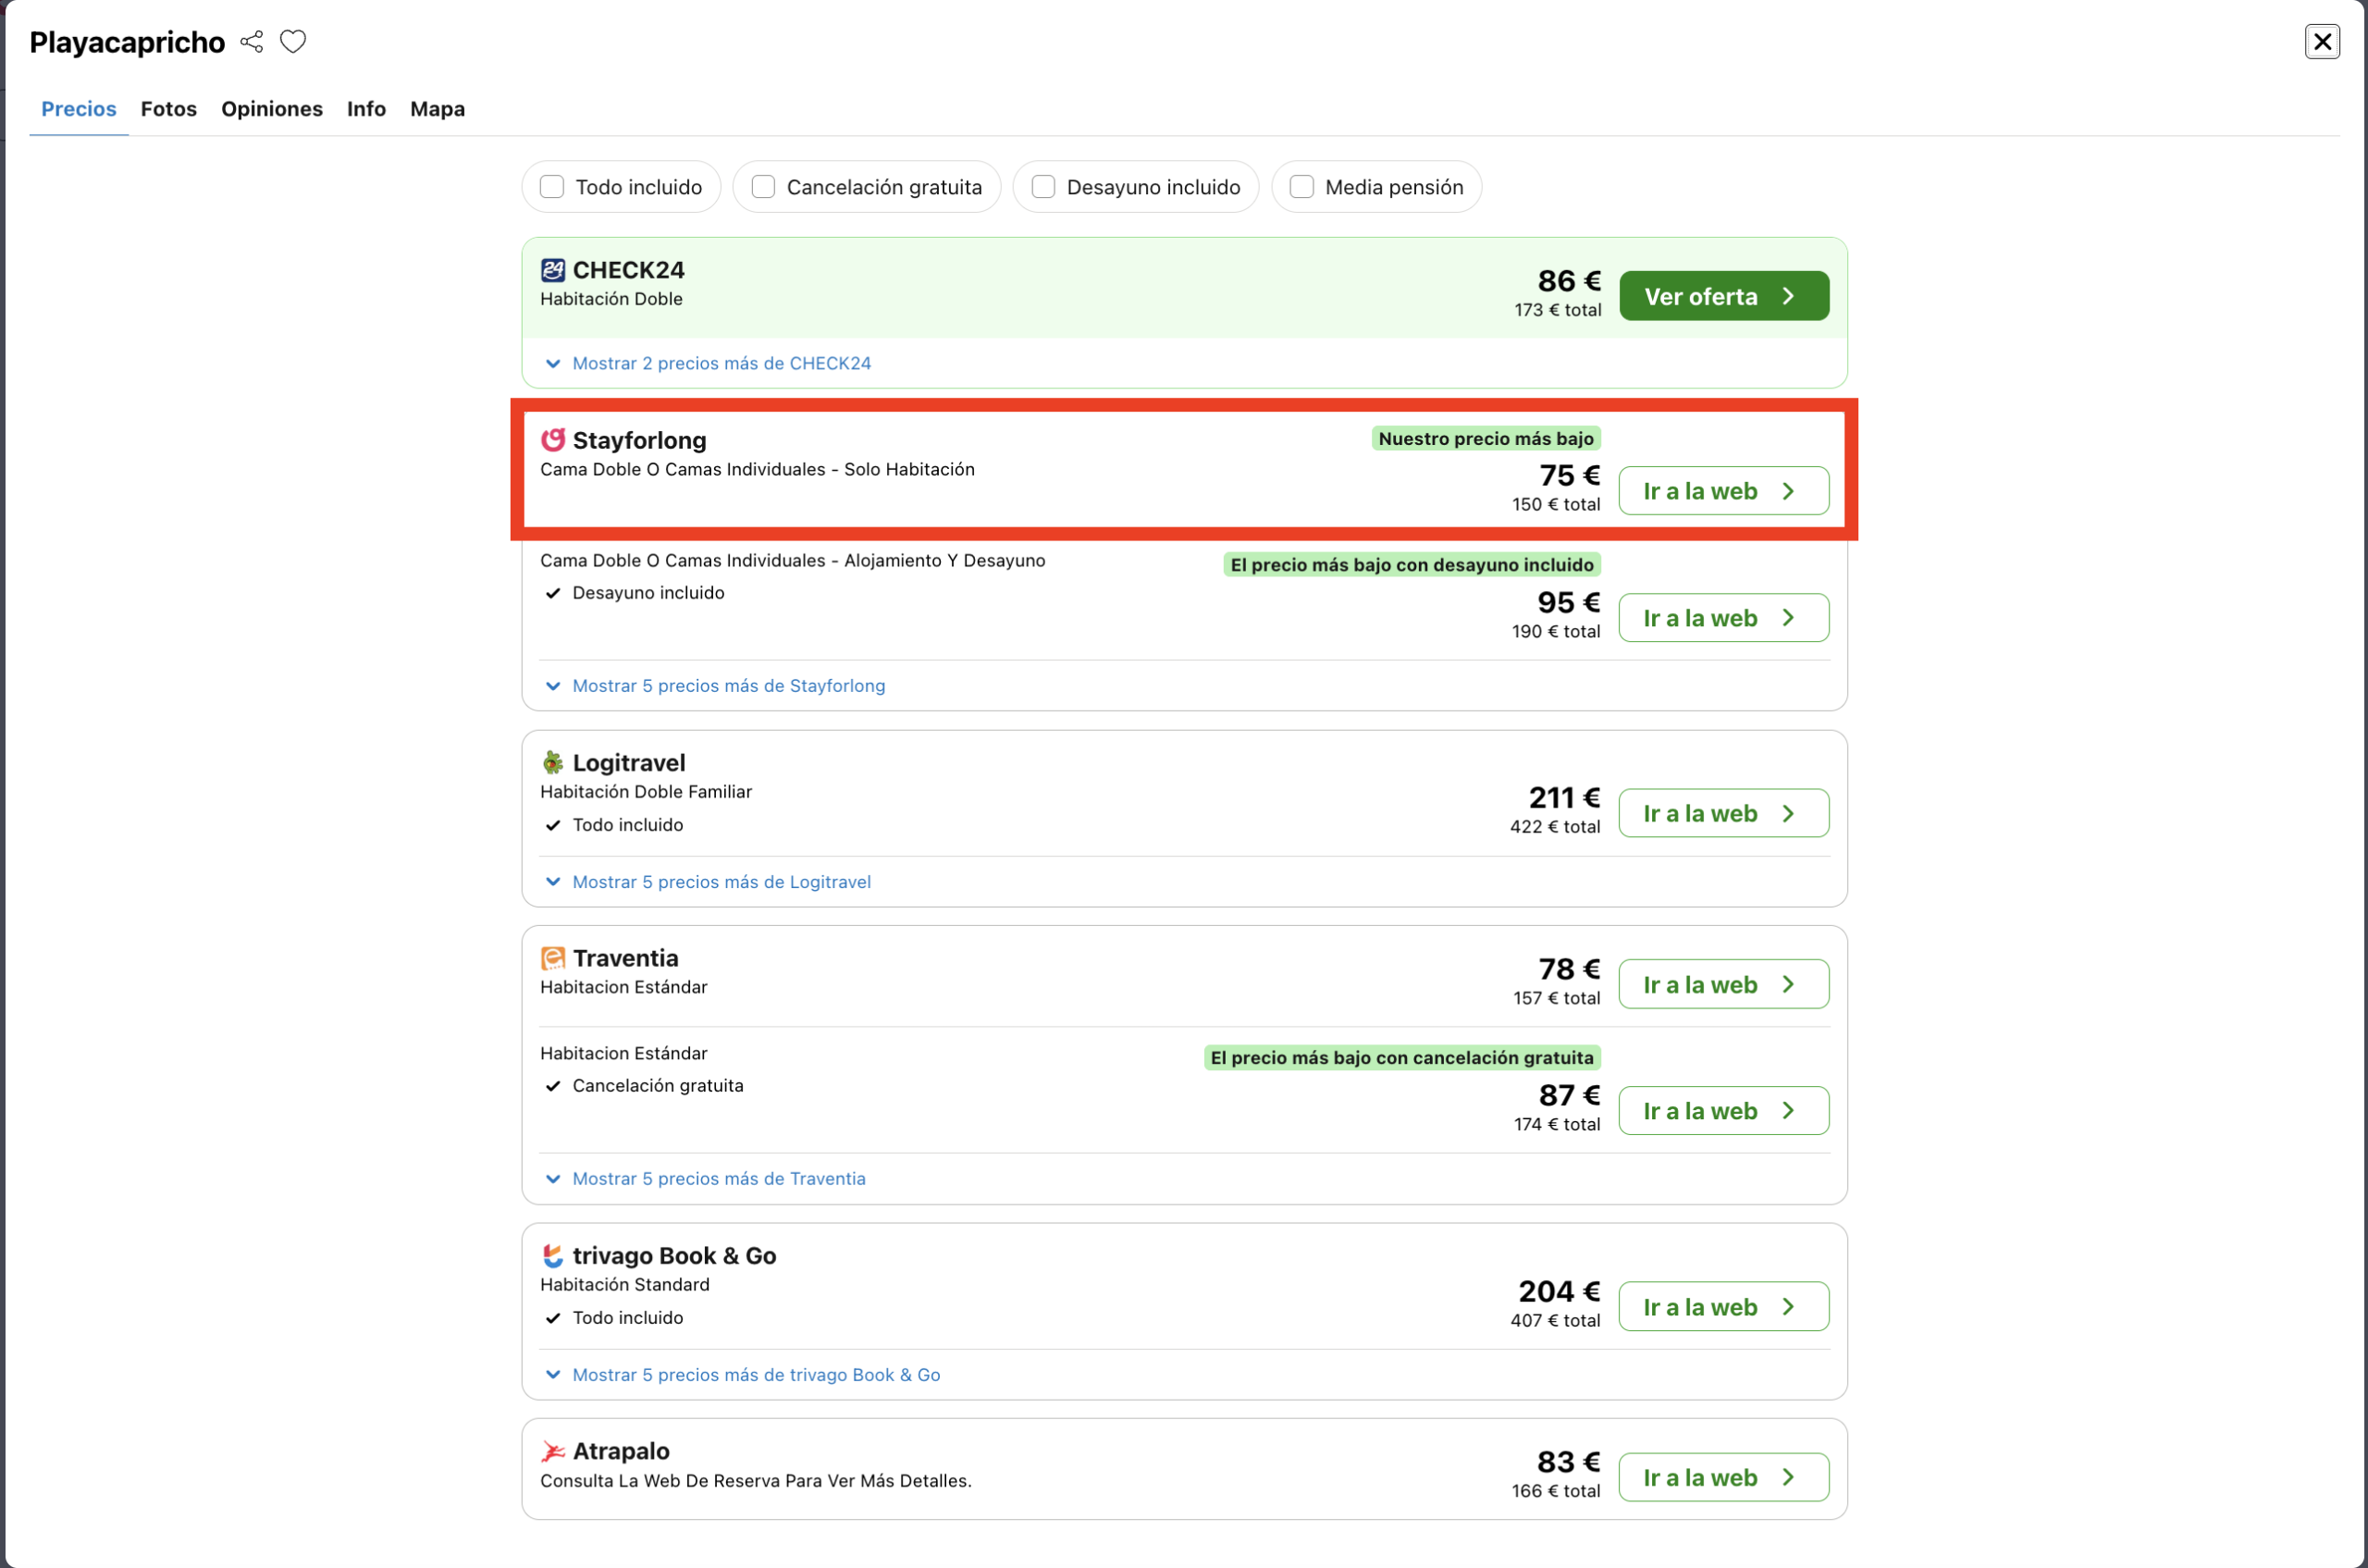Switch to the Info tab
This screenshot has height=1568, width=2368.
tap(366, 109)
